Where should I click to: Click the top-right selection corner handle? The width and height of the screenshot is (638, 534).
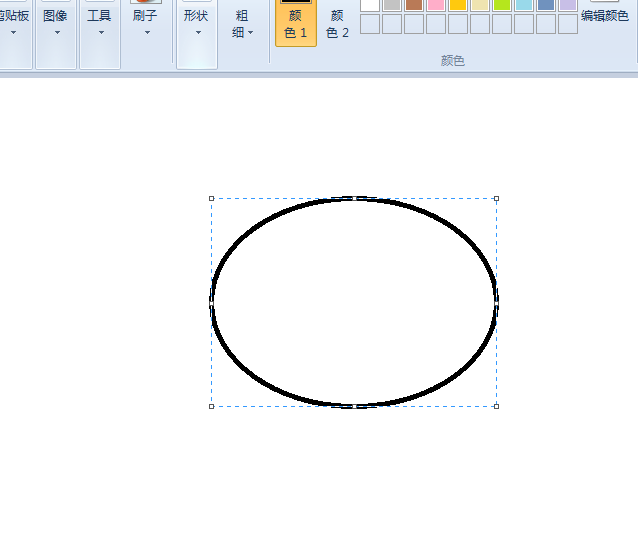[496, 198]
